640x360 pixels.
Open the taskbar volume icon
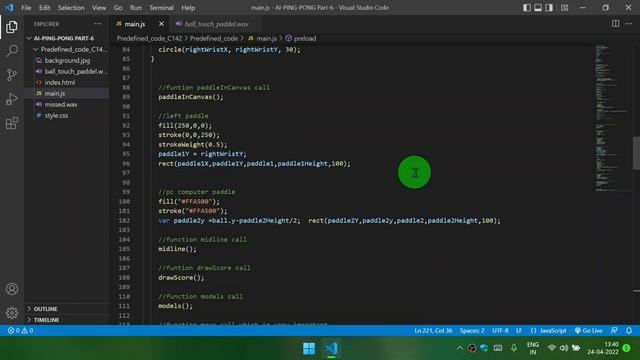point(564,348)
